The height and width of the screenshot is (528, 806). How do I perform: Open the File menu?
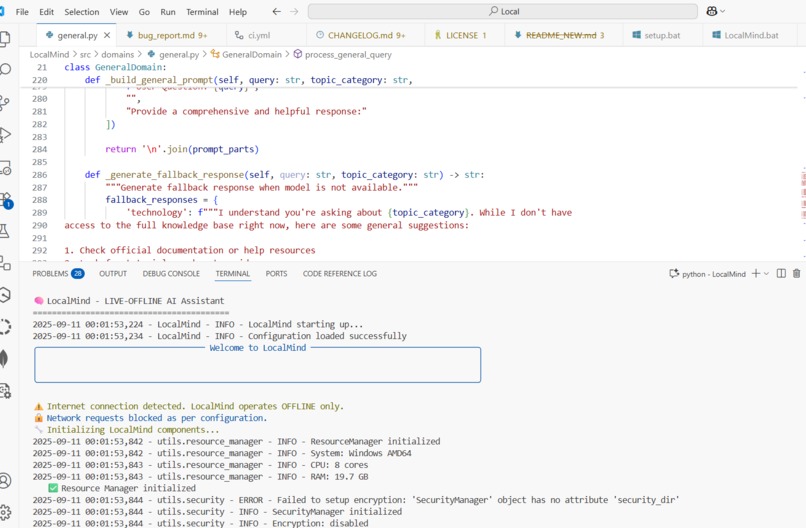[x=22, y=12]
